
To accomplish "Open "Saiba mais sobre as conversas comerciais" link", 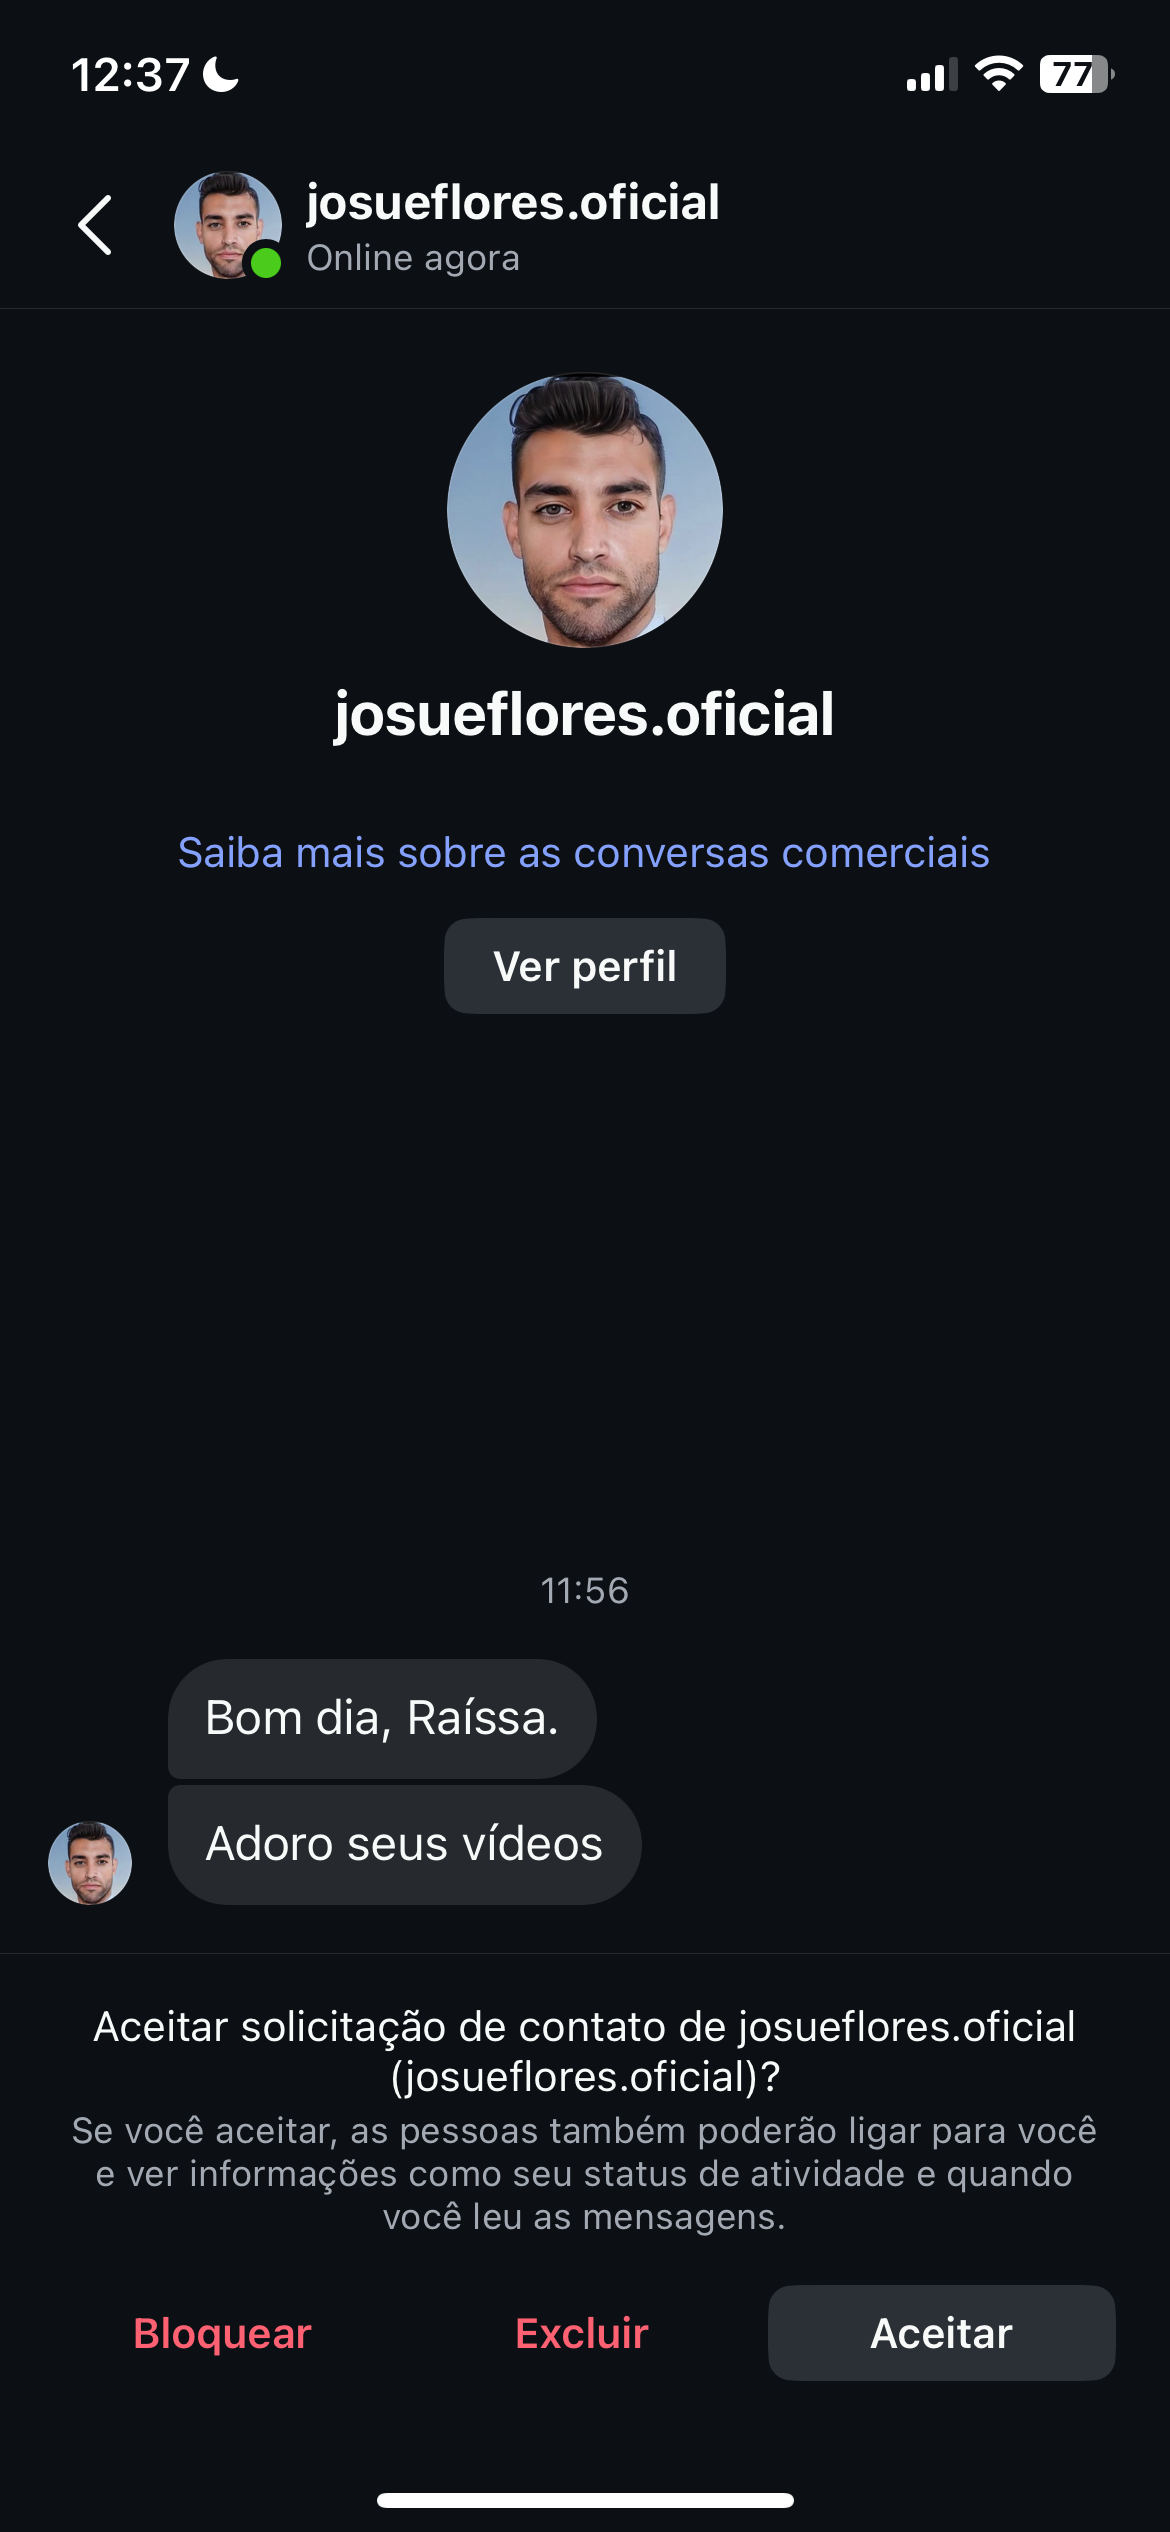I will click(x=584, y=853).
